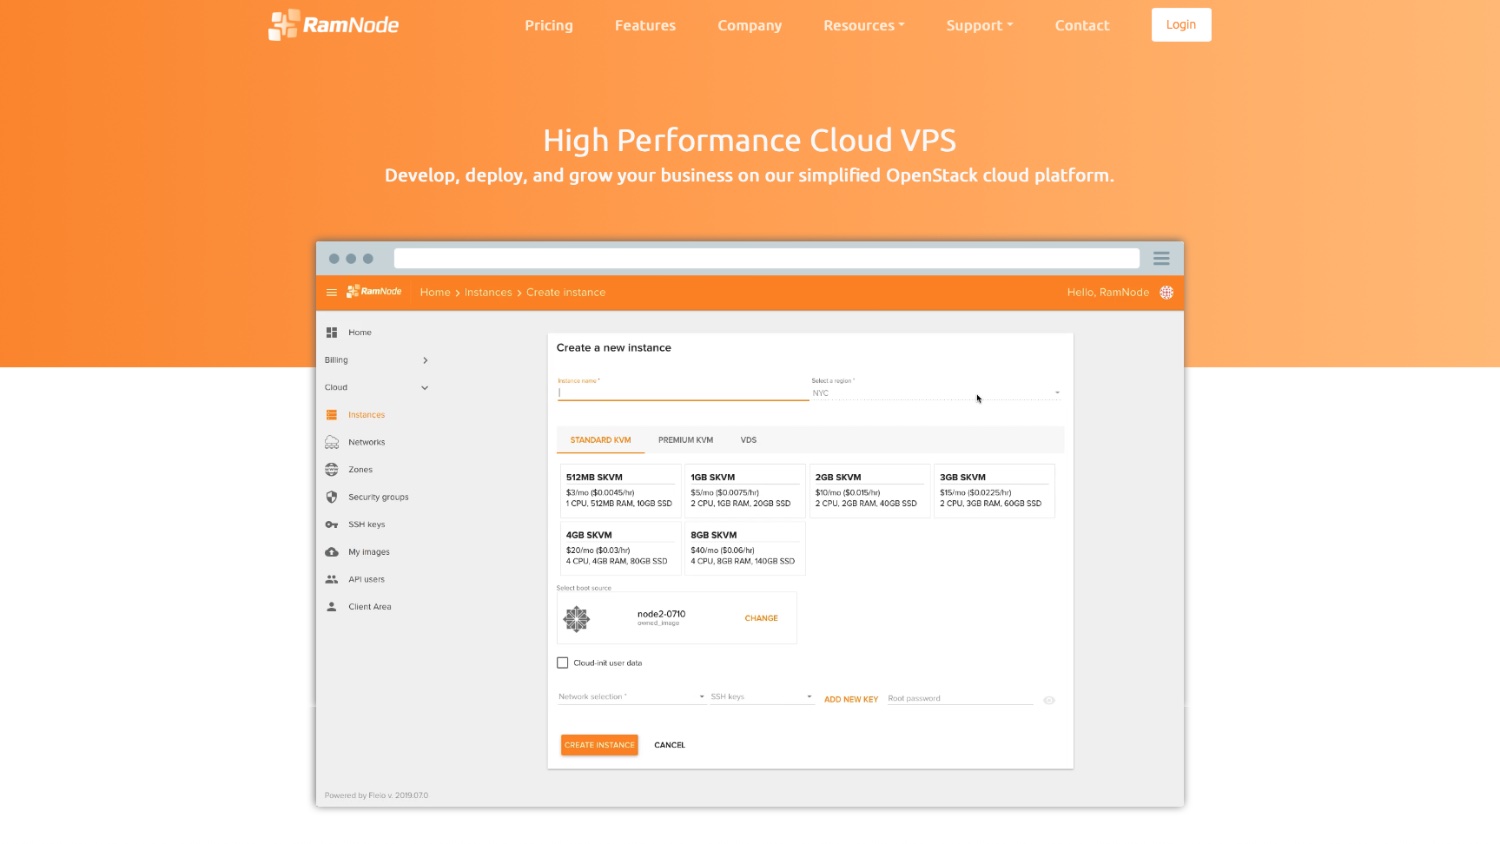Toggle root password visibility eye icon
Screen dimensions: 1500x844
[1049, 700]
